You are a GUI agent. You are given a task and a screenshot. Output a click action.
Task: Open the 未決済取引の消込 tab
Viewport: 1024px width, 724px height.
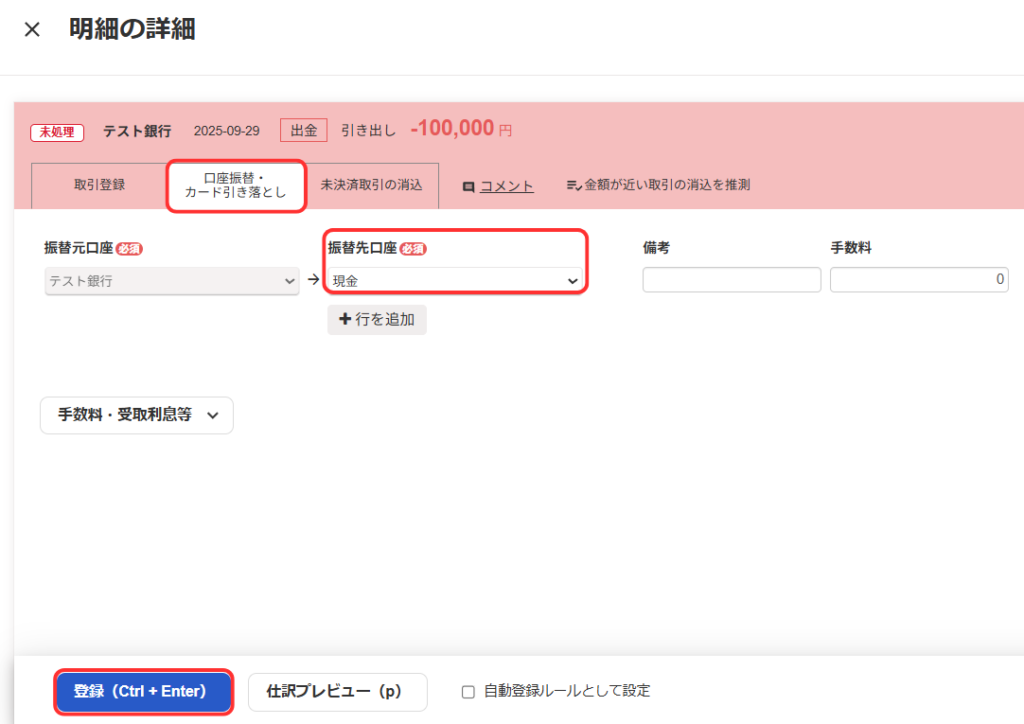(x=371, y=185)
